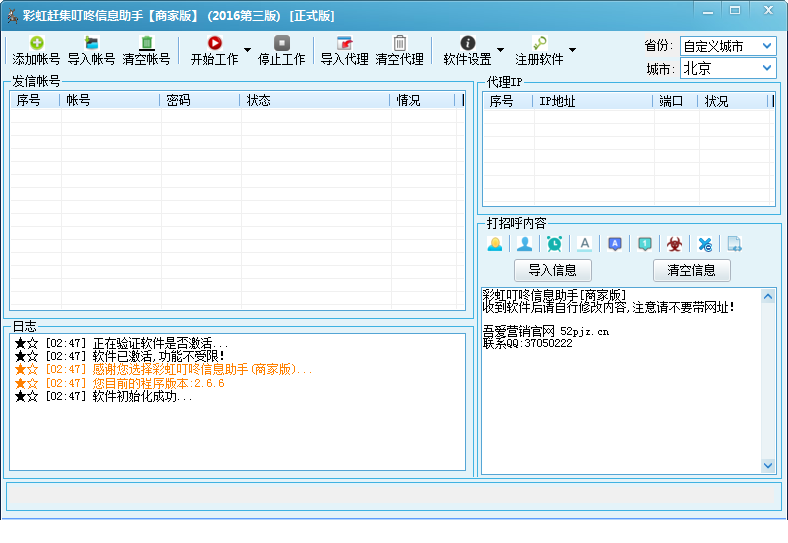Maximize the application window
The height and width of the screenshot is (543, 788).
[x=735, y=11]
